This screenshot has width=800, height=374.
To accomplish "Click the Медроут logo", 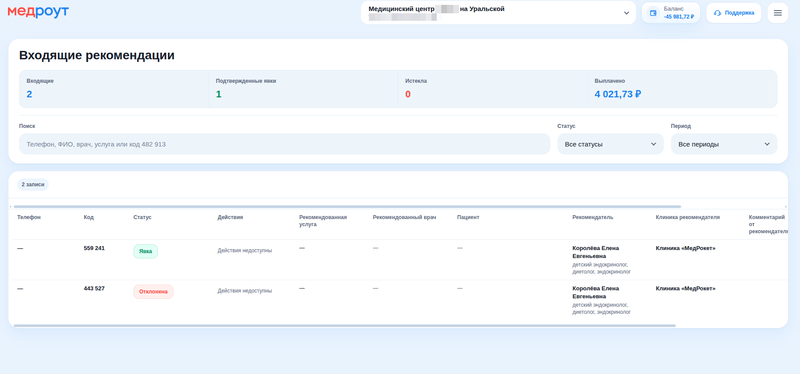I will [x=38, y=12].
